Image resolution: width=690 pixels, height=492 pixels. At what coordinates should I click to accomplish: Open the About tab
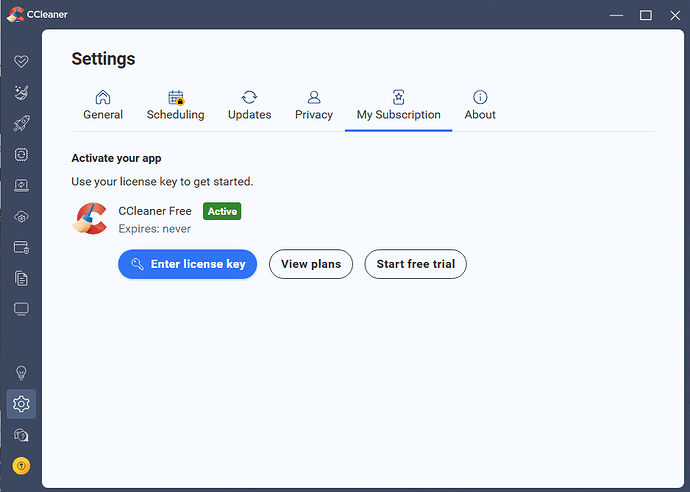pos(480,106)
